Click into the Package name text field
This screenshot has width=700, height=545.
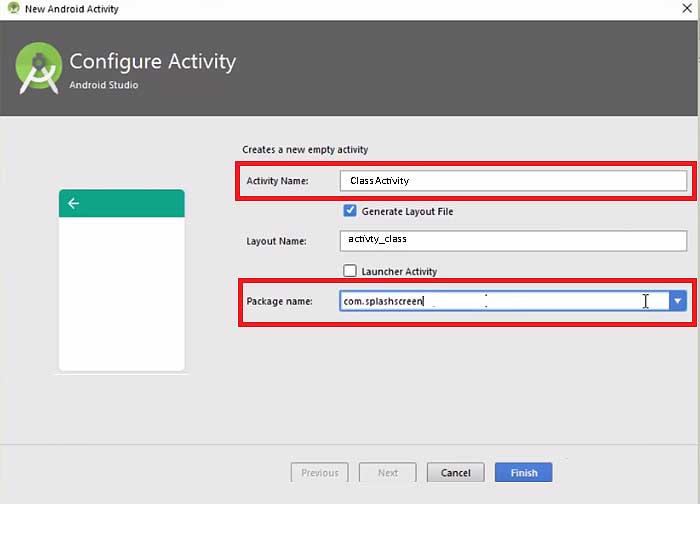[x=504, y=301]
